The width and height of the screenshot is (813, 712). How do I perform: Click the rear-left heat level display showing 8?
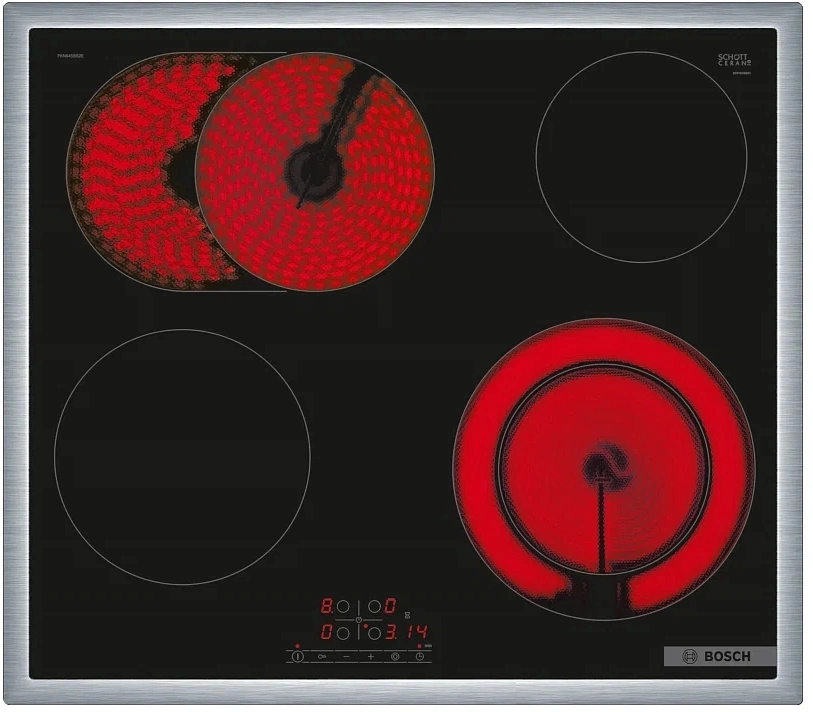tap(326, 606)
